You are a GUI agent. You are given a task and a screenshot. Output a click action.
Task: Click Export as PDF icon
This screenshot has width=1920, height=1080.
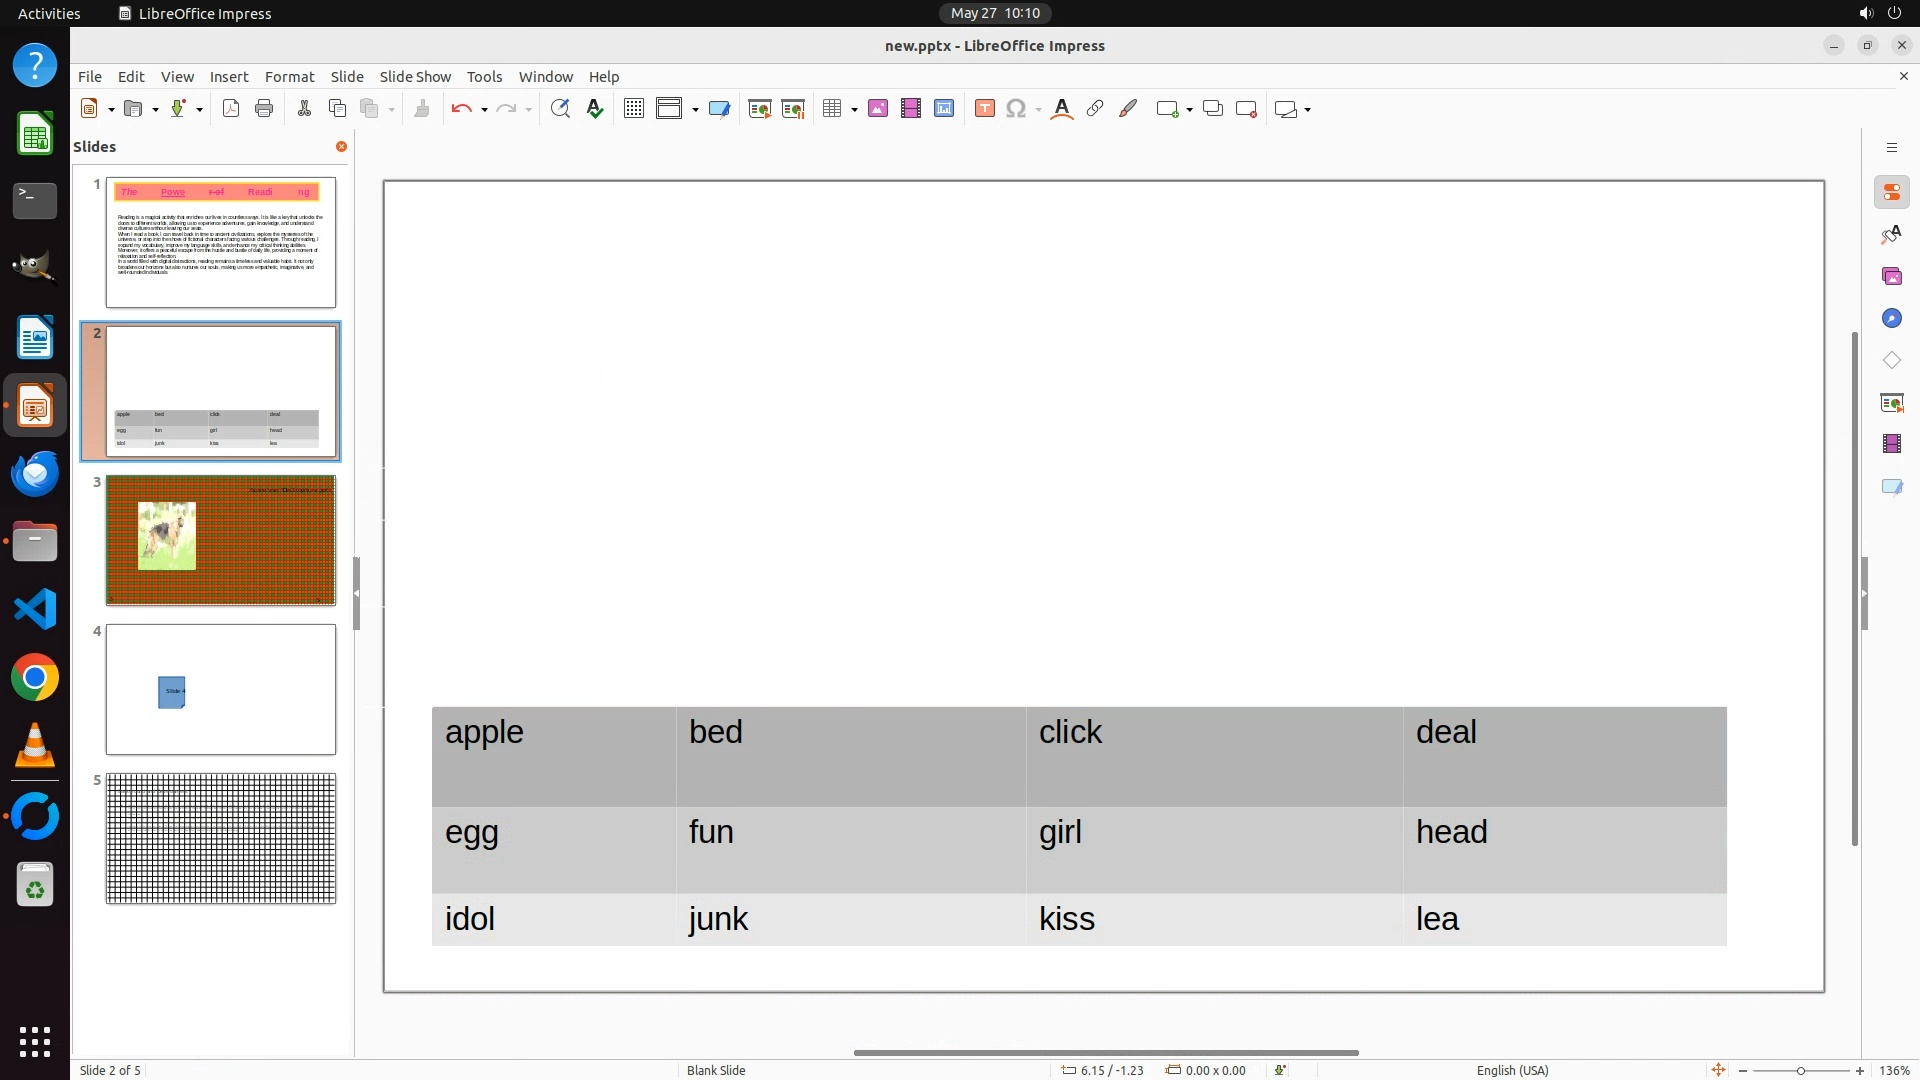(x=231, y=109)
